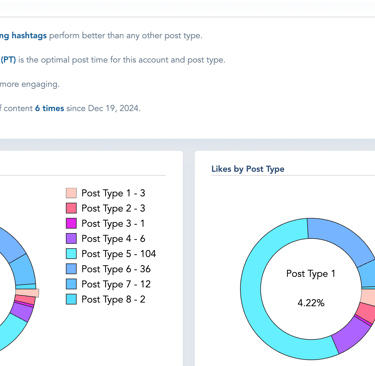Toggle Post Type 6 - 36 legend entry
375x366 pixels.
point(108,269)
